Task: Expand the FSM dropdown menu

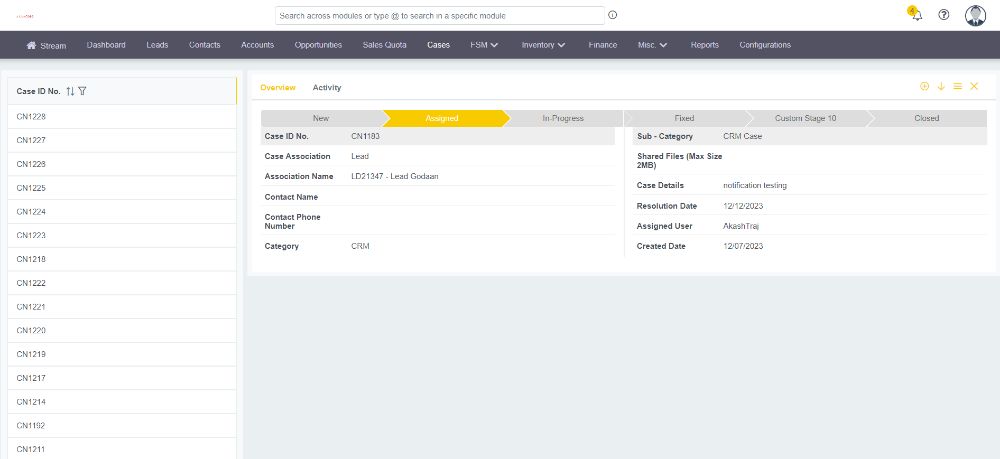Action: pos(484,45)
